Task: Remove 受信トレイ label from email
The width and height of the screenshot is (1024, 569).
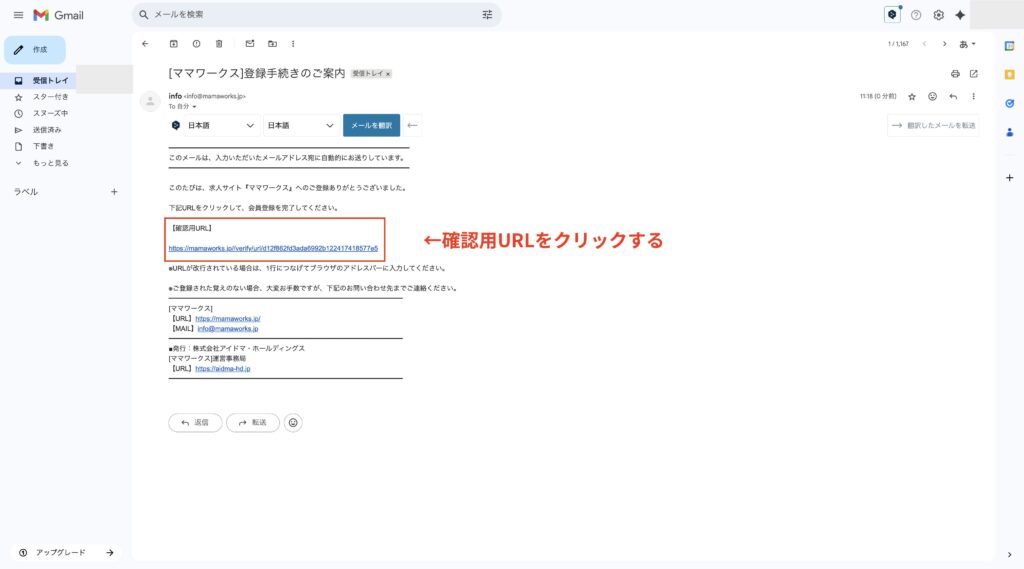Action: 388,74
